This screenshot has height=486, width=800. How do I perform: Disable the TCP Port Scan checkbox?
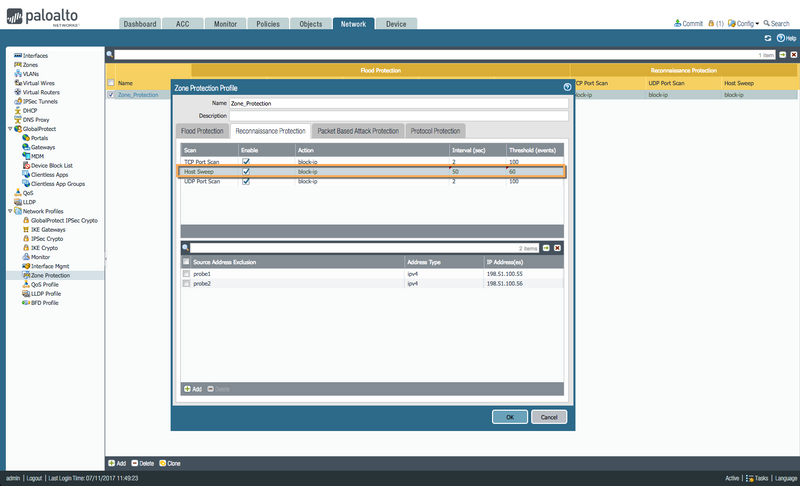(x=246, y=161)
